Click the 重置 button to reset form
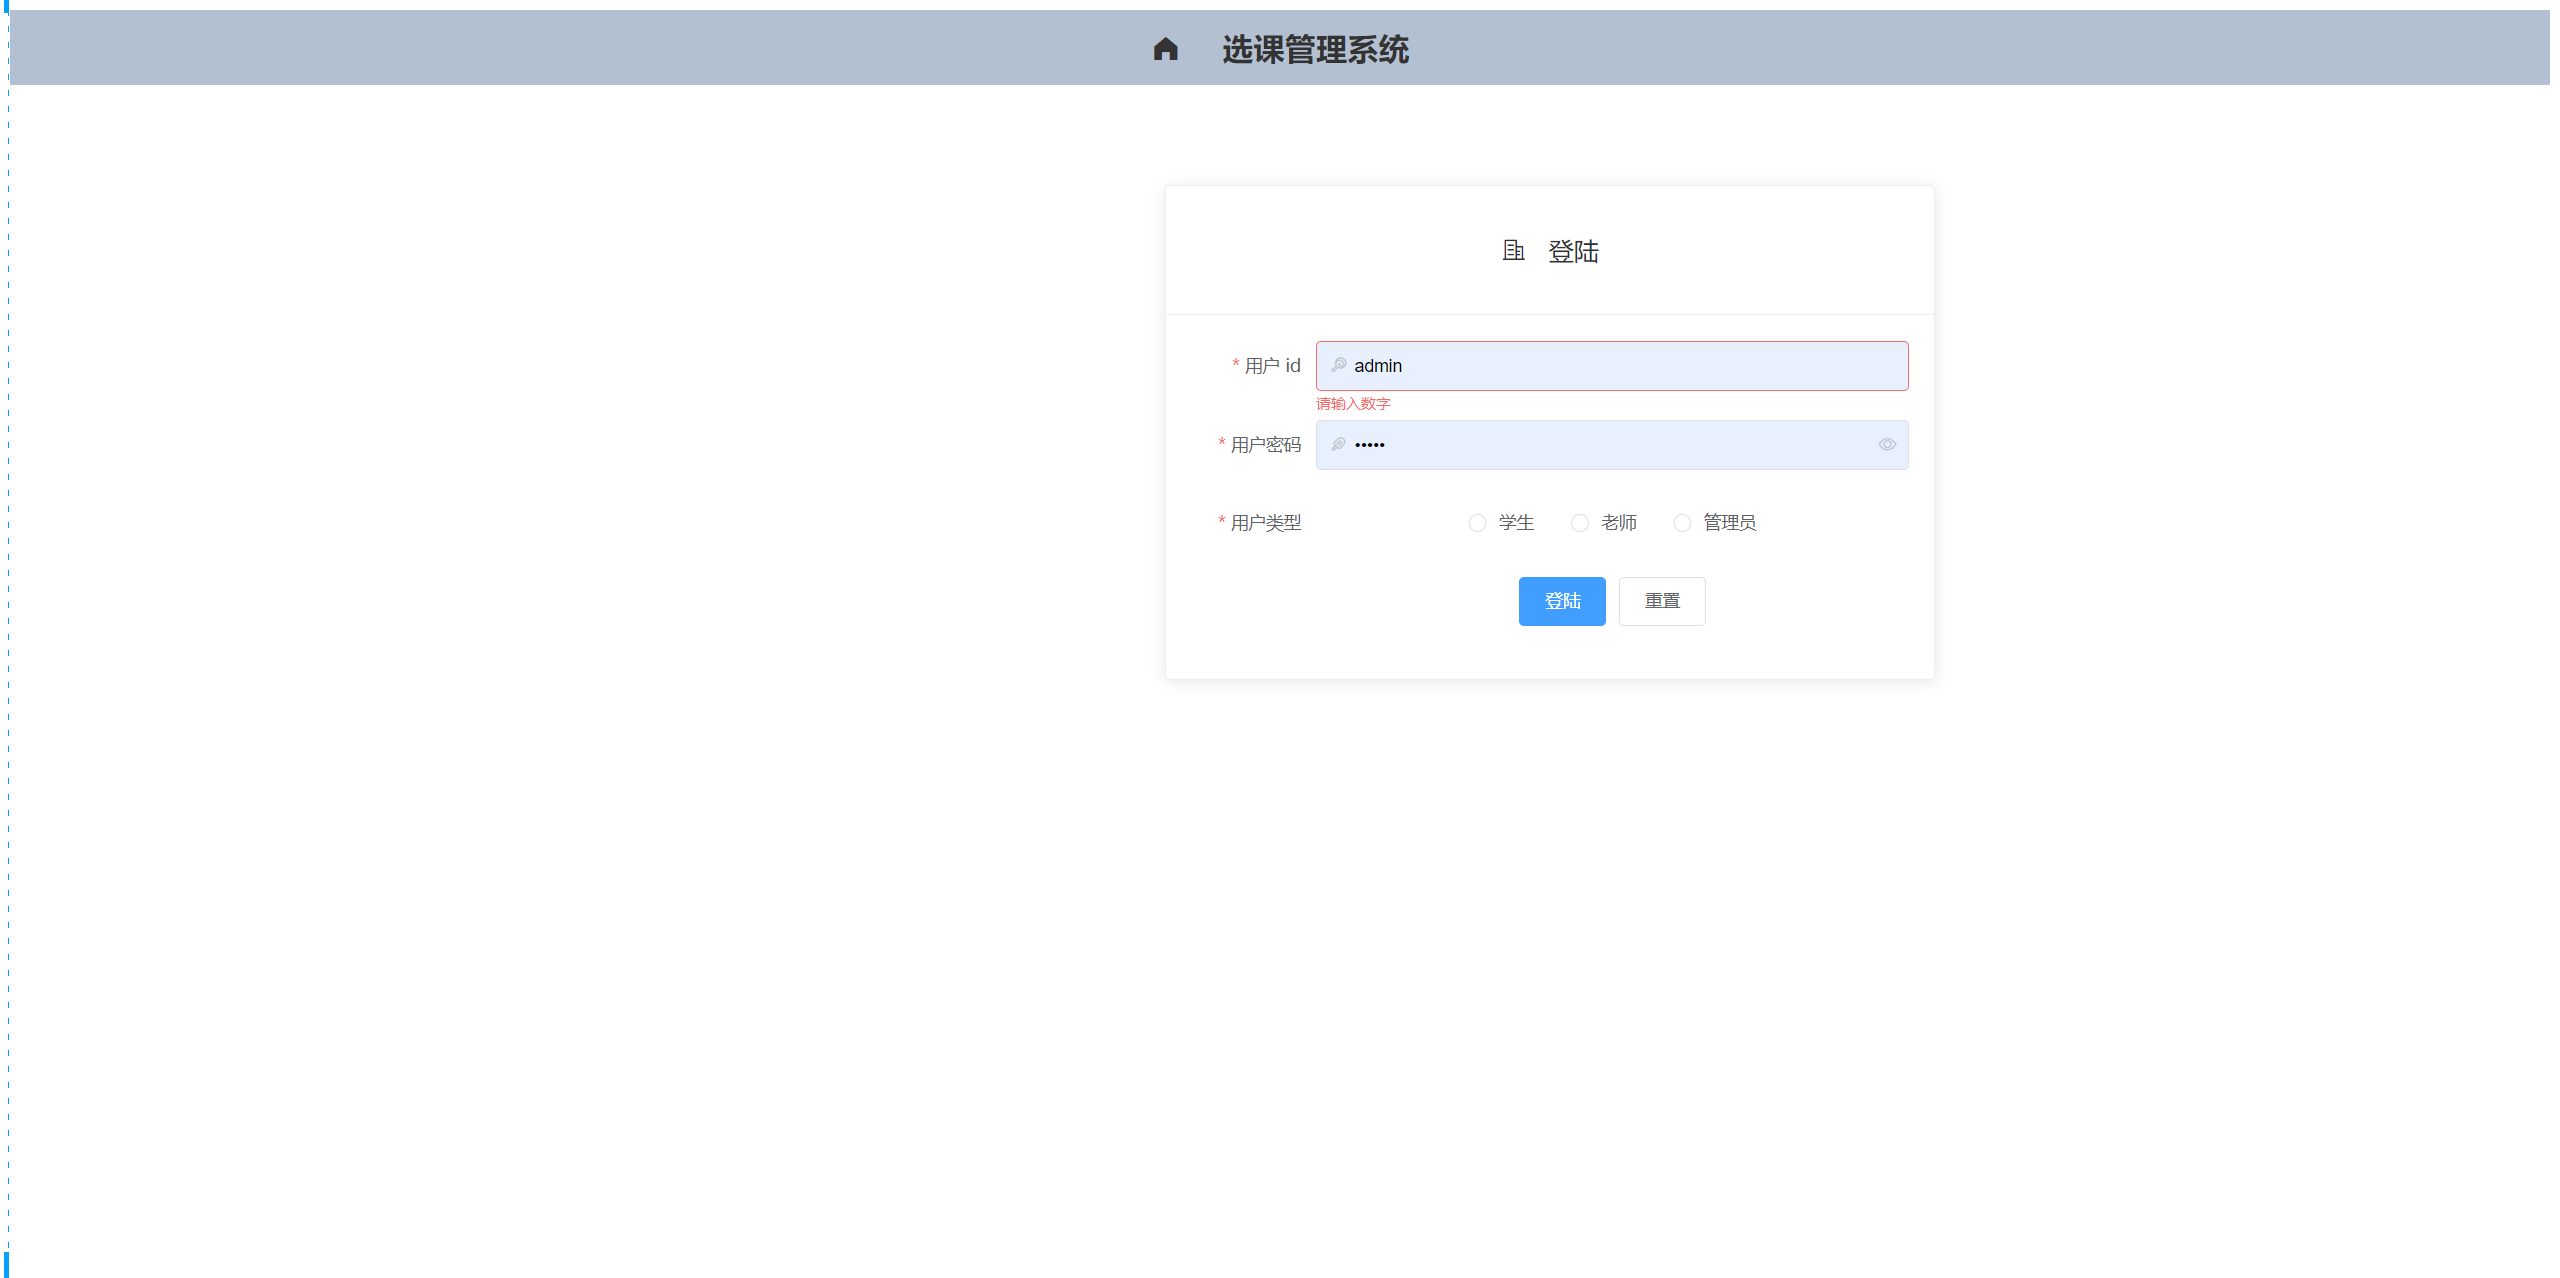This screenshot has width=2560, height=1278. pyautogui.click(x=1663, y=601)
